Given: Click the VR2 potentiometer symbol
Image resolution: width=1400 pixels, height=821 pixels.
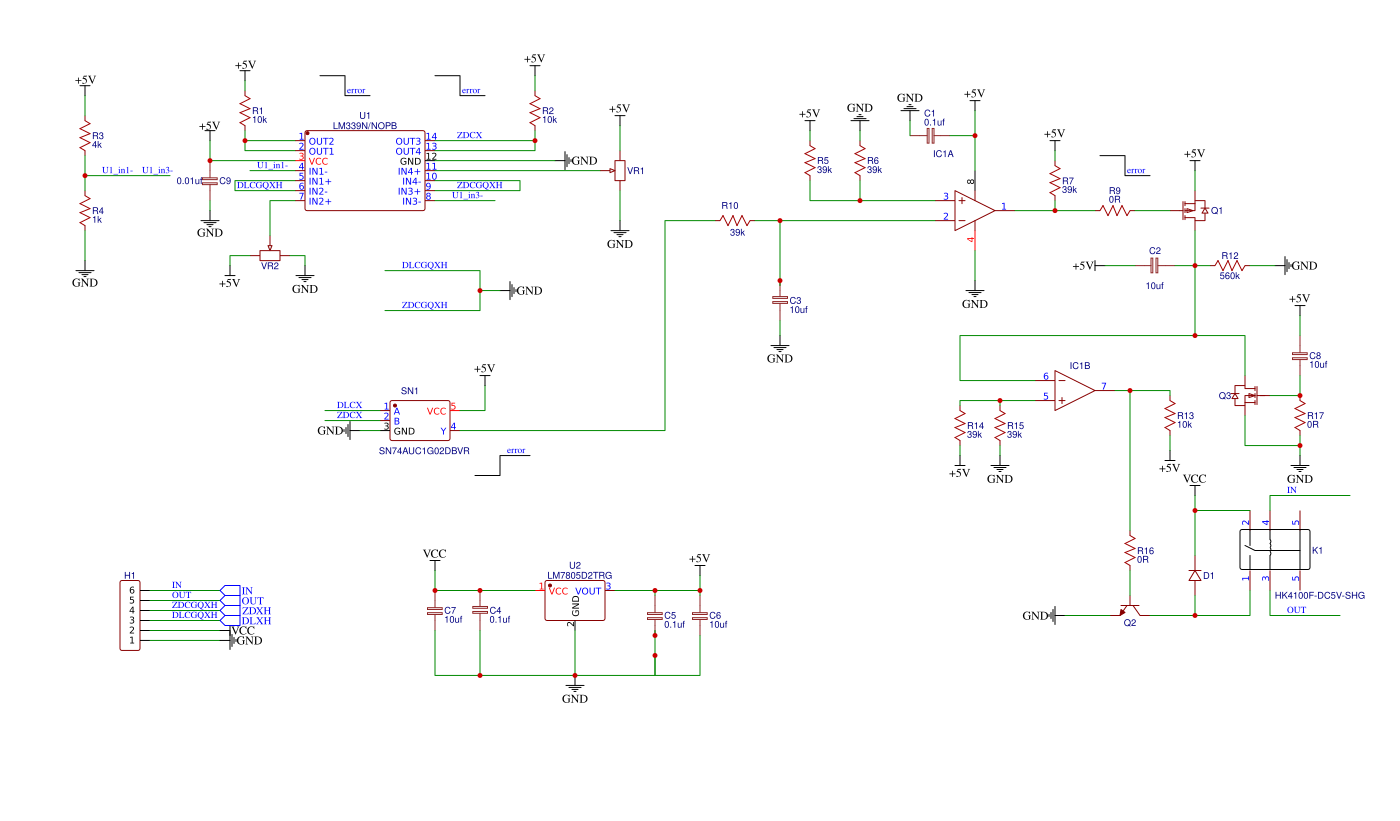Looking at the screenshot, I should coord(270,255).
